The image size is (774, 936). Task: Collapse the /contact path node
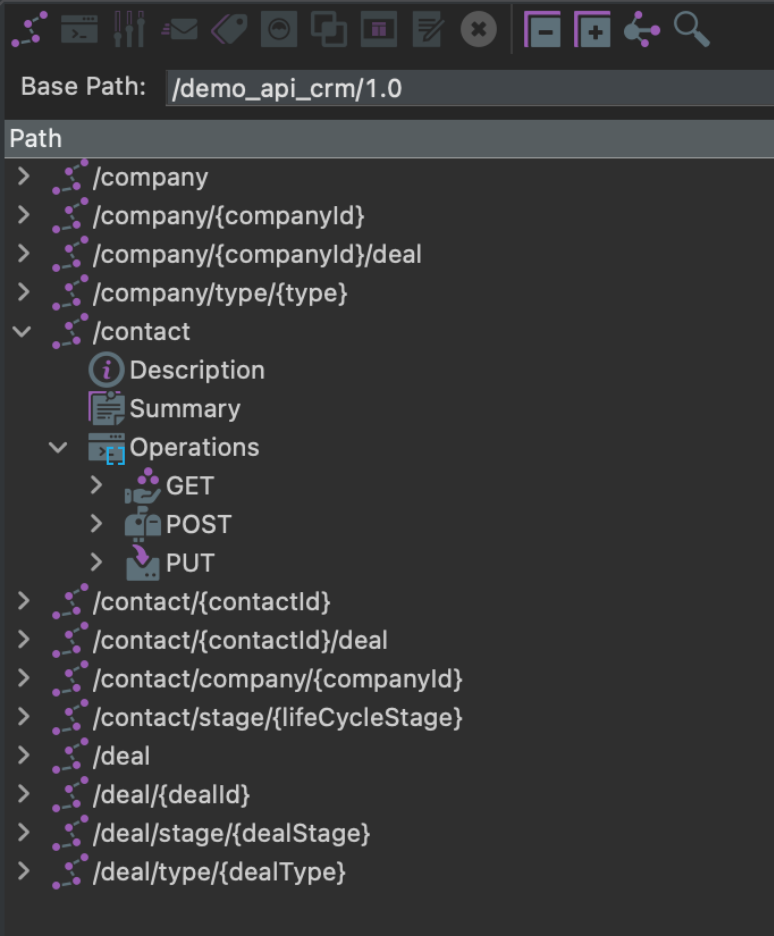[23, 332]
